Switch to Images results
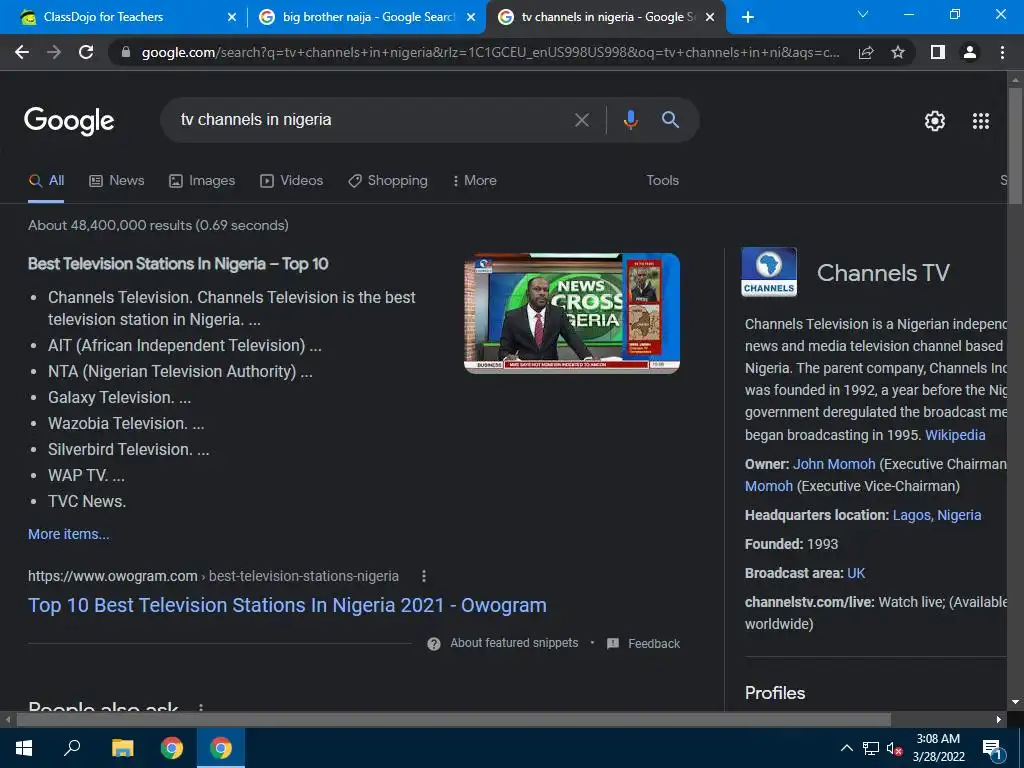Image resolution: width=1024 pixels, height=768 pixels. tap(202, 181)
